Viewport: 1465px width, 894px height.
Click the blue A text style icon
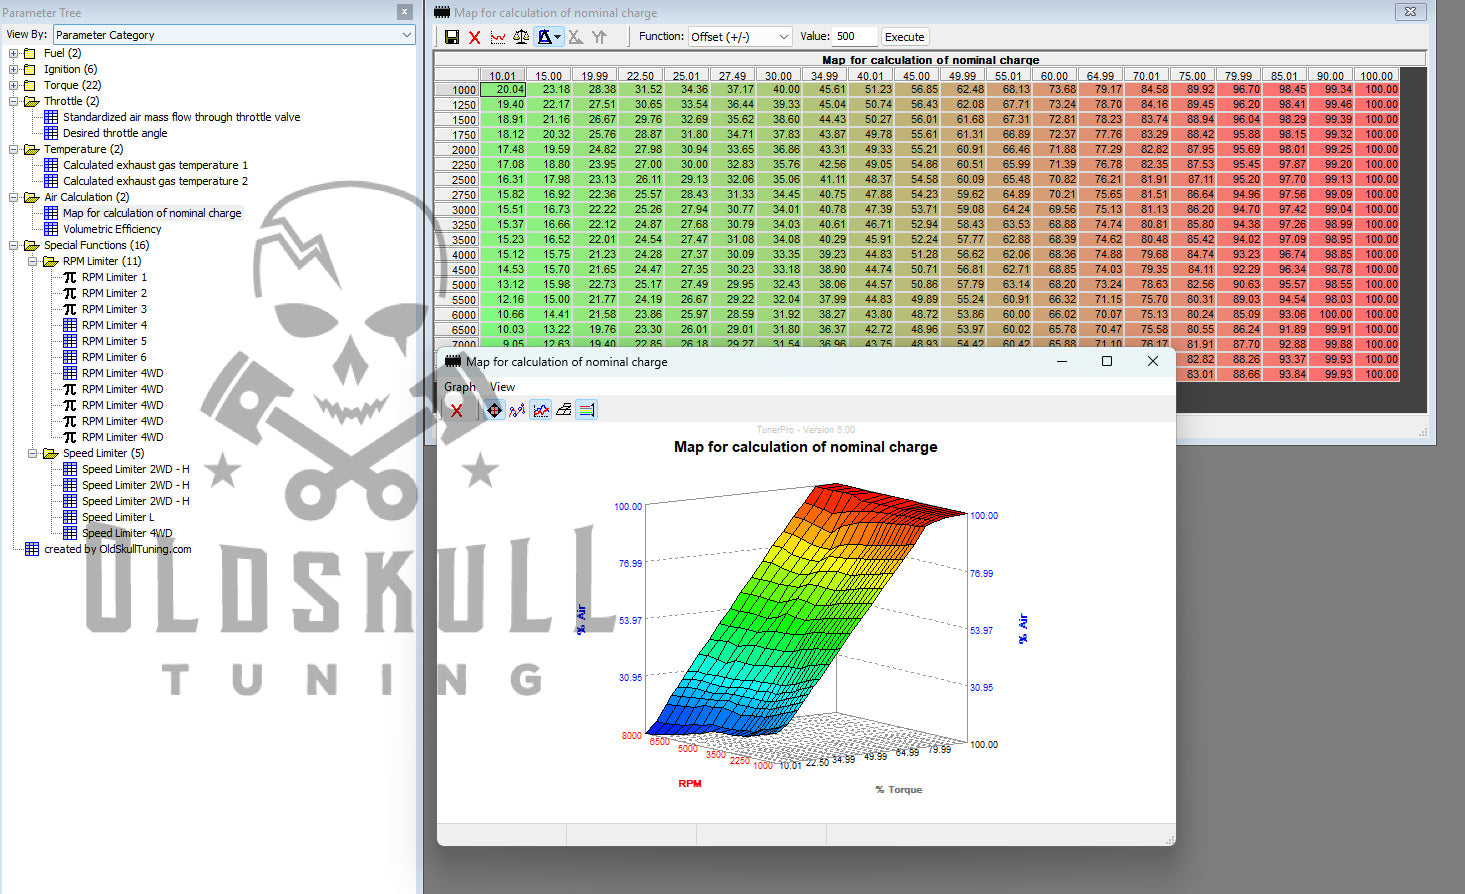click(544, 37)
